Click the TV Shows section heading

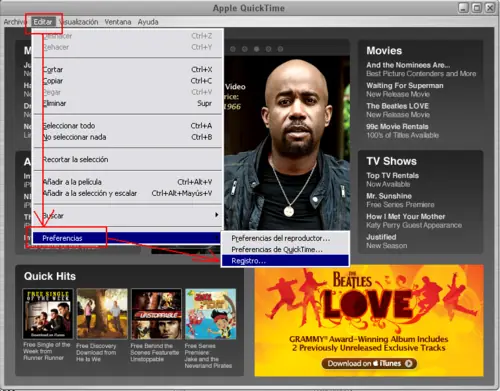tap(392, 161)
